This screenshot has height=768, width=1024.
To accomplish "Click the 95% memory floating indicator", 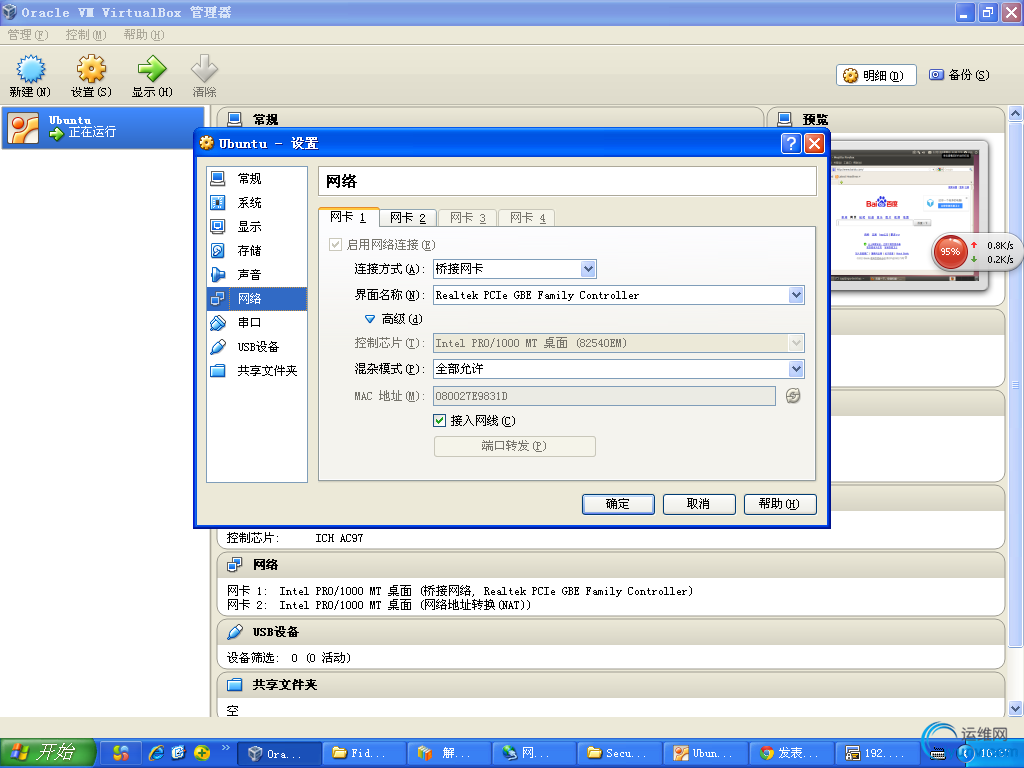I will pyautogui.click(x=950, y=252).
